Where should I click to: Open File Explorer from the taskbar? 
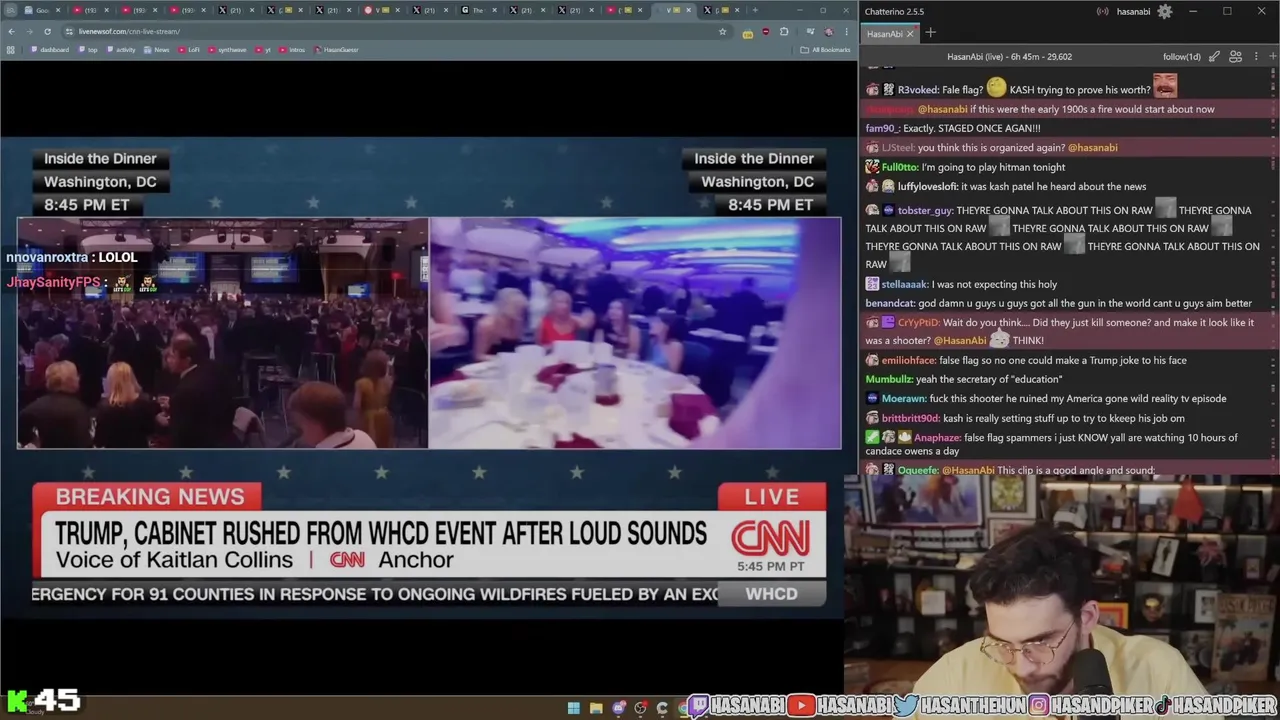pos(596,707)
